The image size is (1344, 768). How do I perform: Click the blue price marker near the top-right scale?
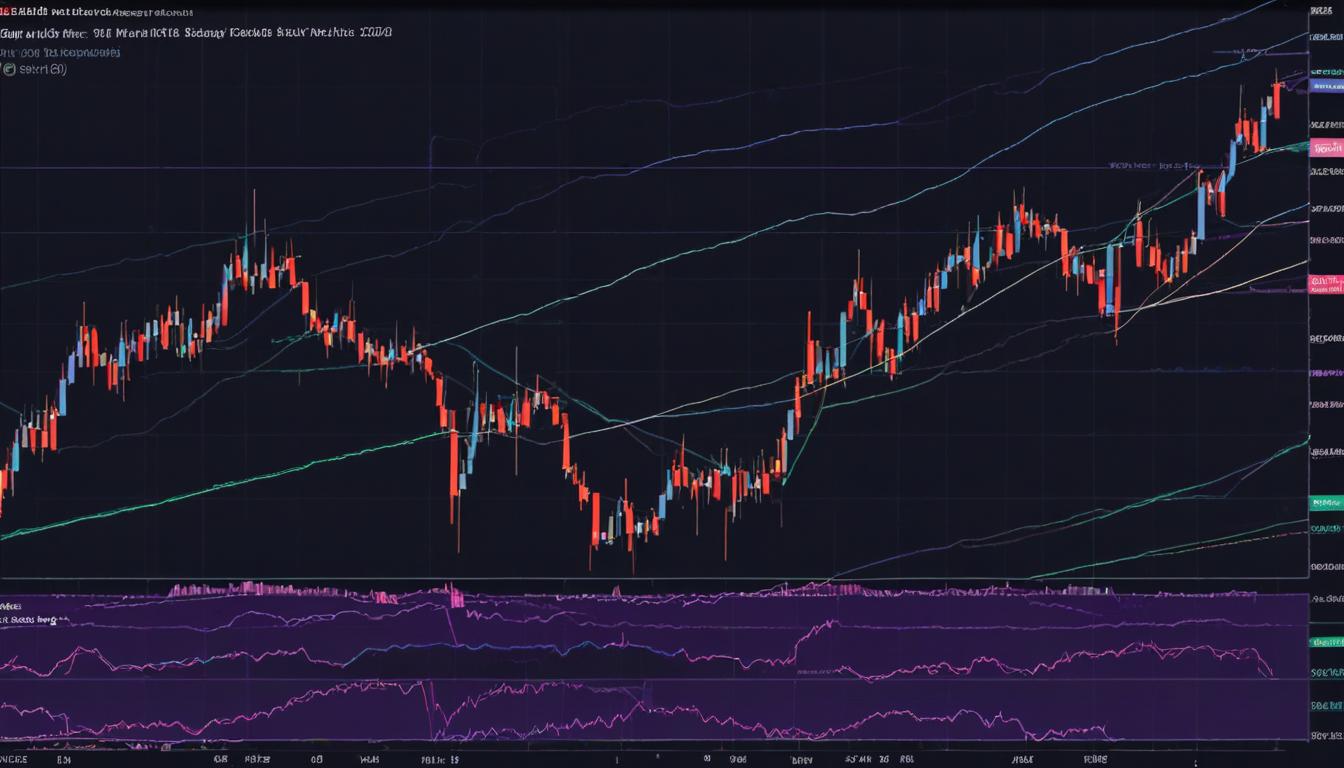tap(1326, 85)
